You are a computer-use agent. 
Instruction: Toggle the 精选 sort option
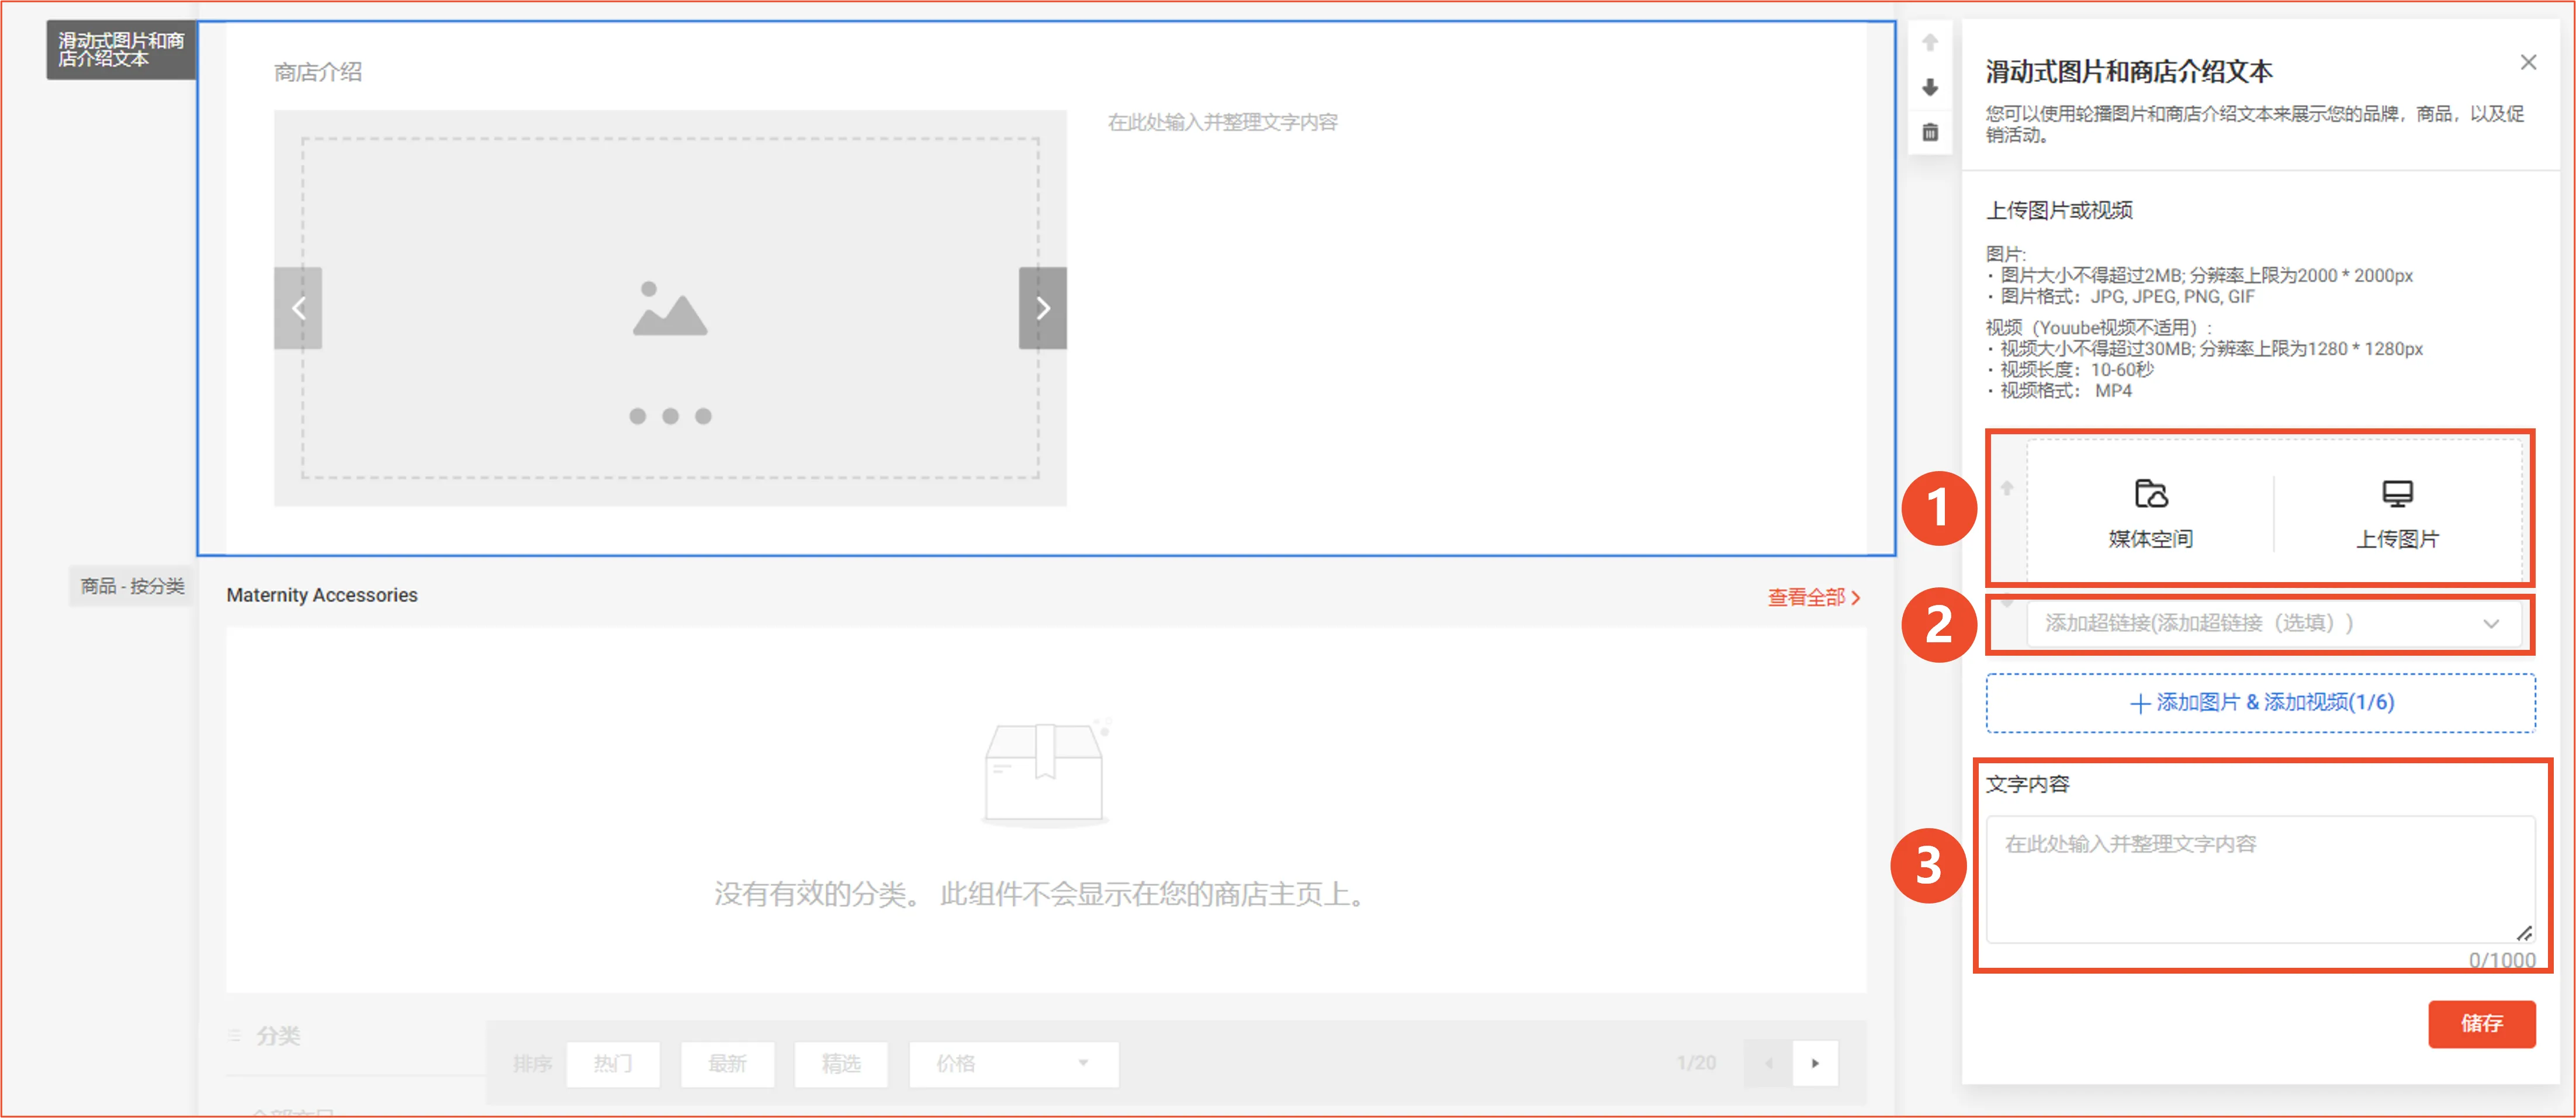pyautogui.click(x=841, y=1064)
